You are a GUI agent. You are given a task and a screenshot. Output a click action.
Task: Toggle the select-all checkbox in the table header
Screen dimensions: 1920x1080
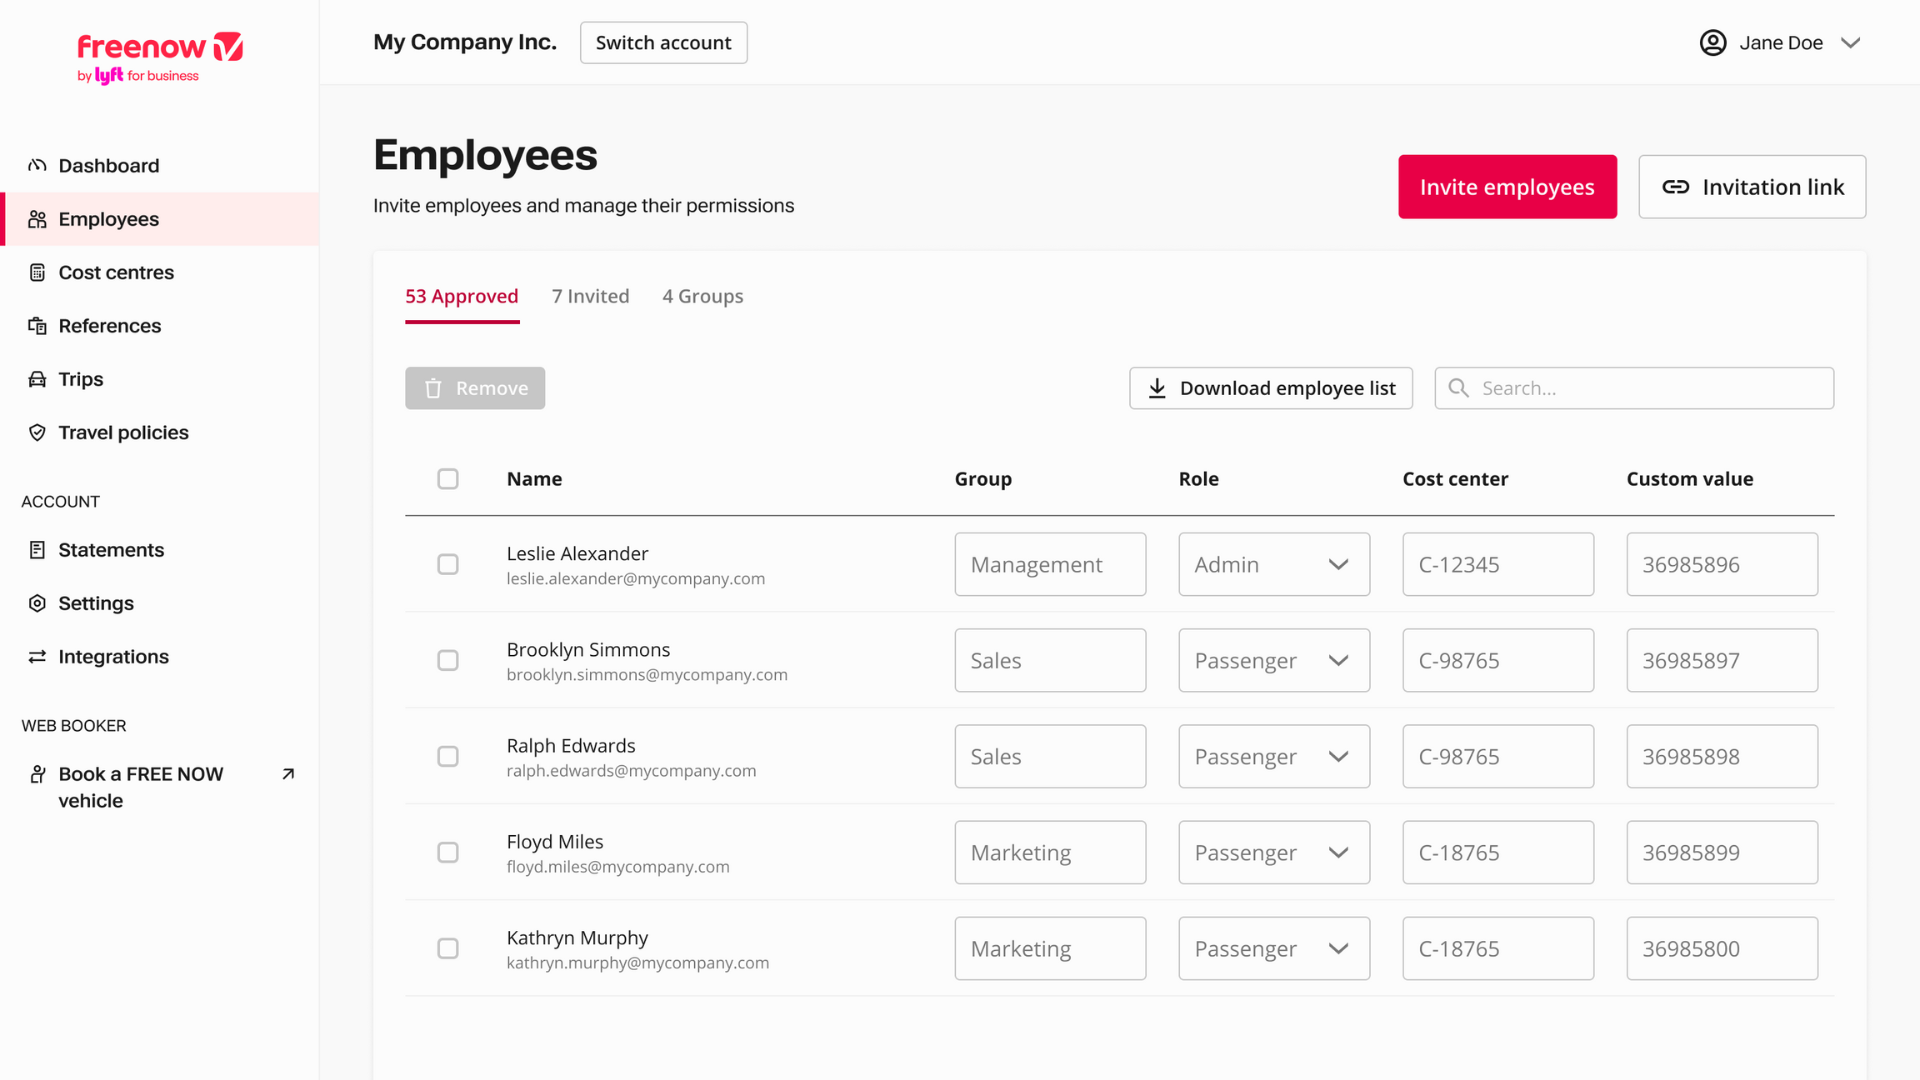(x=448, y=479)
